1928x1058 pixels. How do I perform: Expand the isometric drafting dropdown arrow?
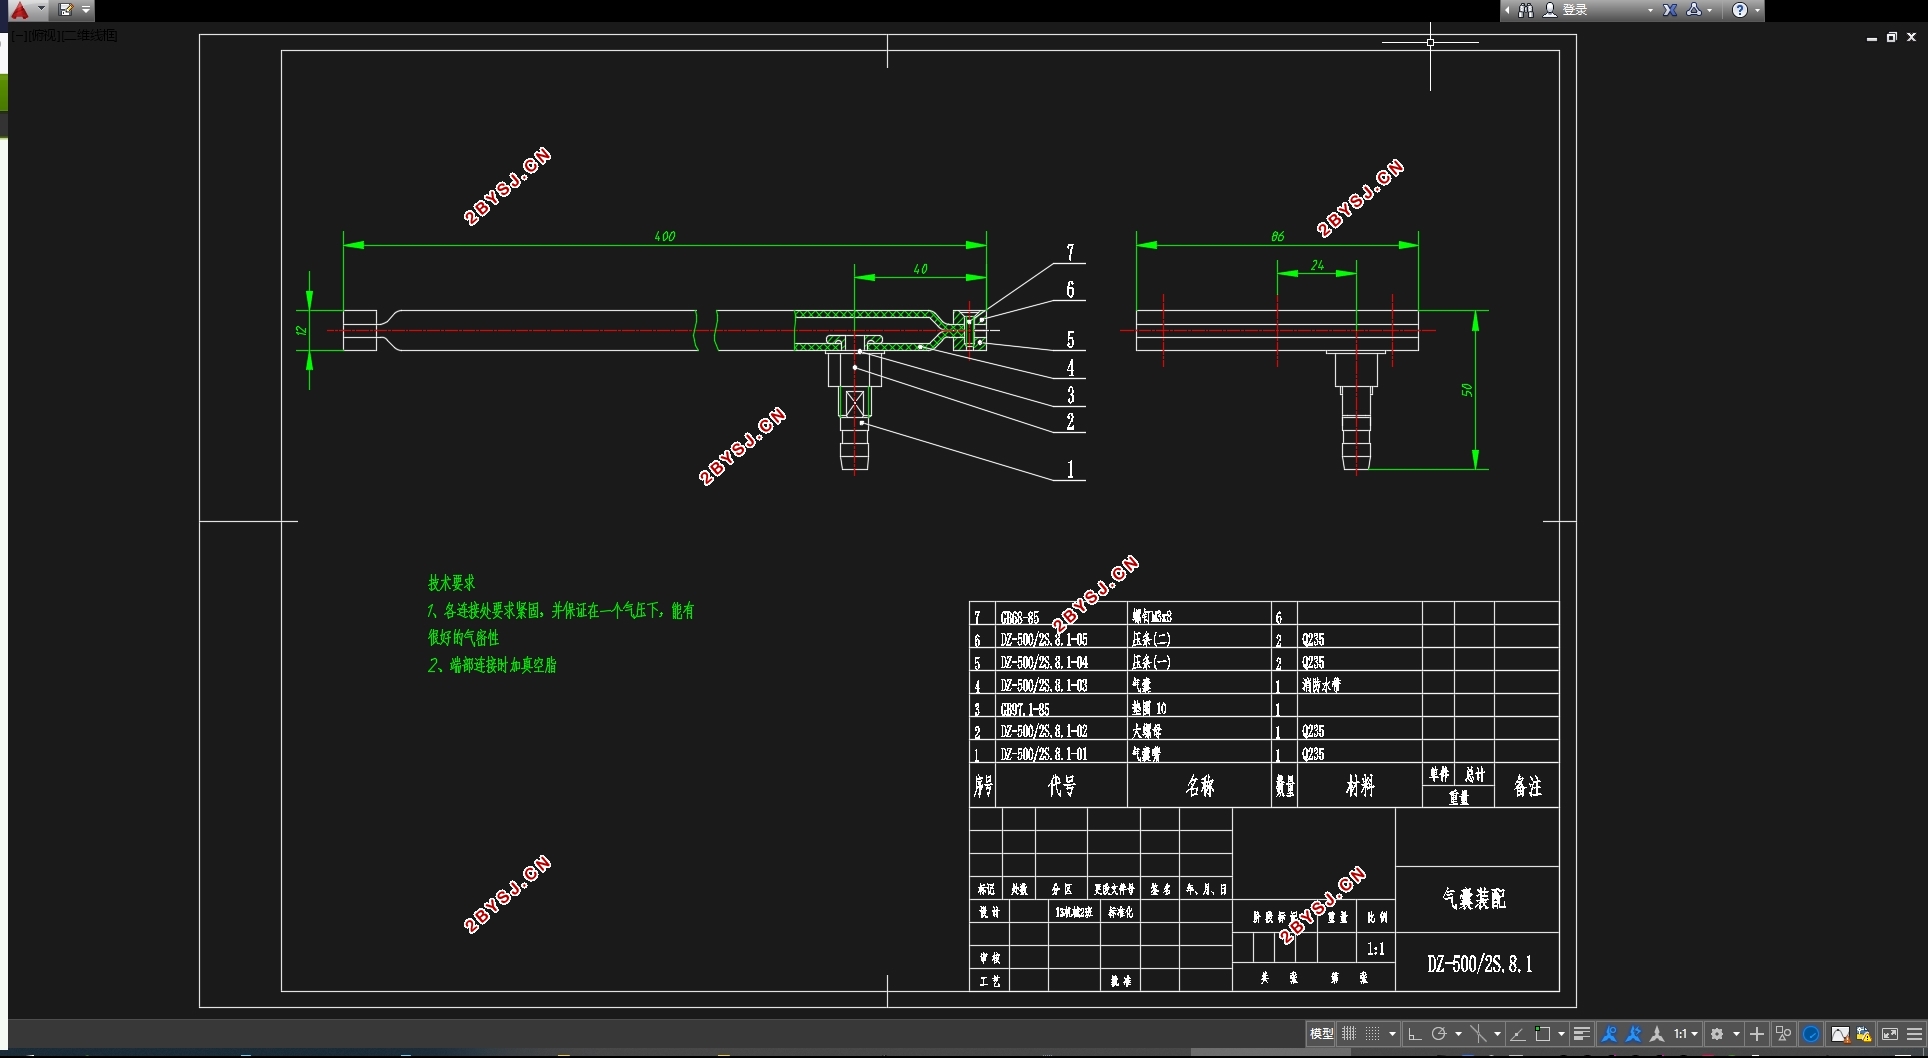(1497, 1033)
